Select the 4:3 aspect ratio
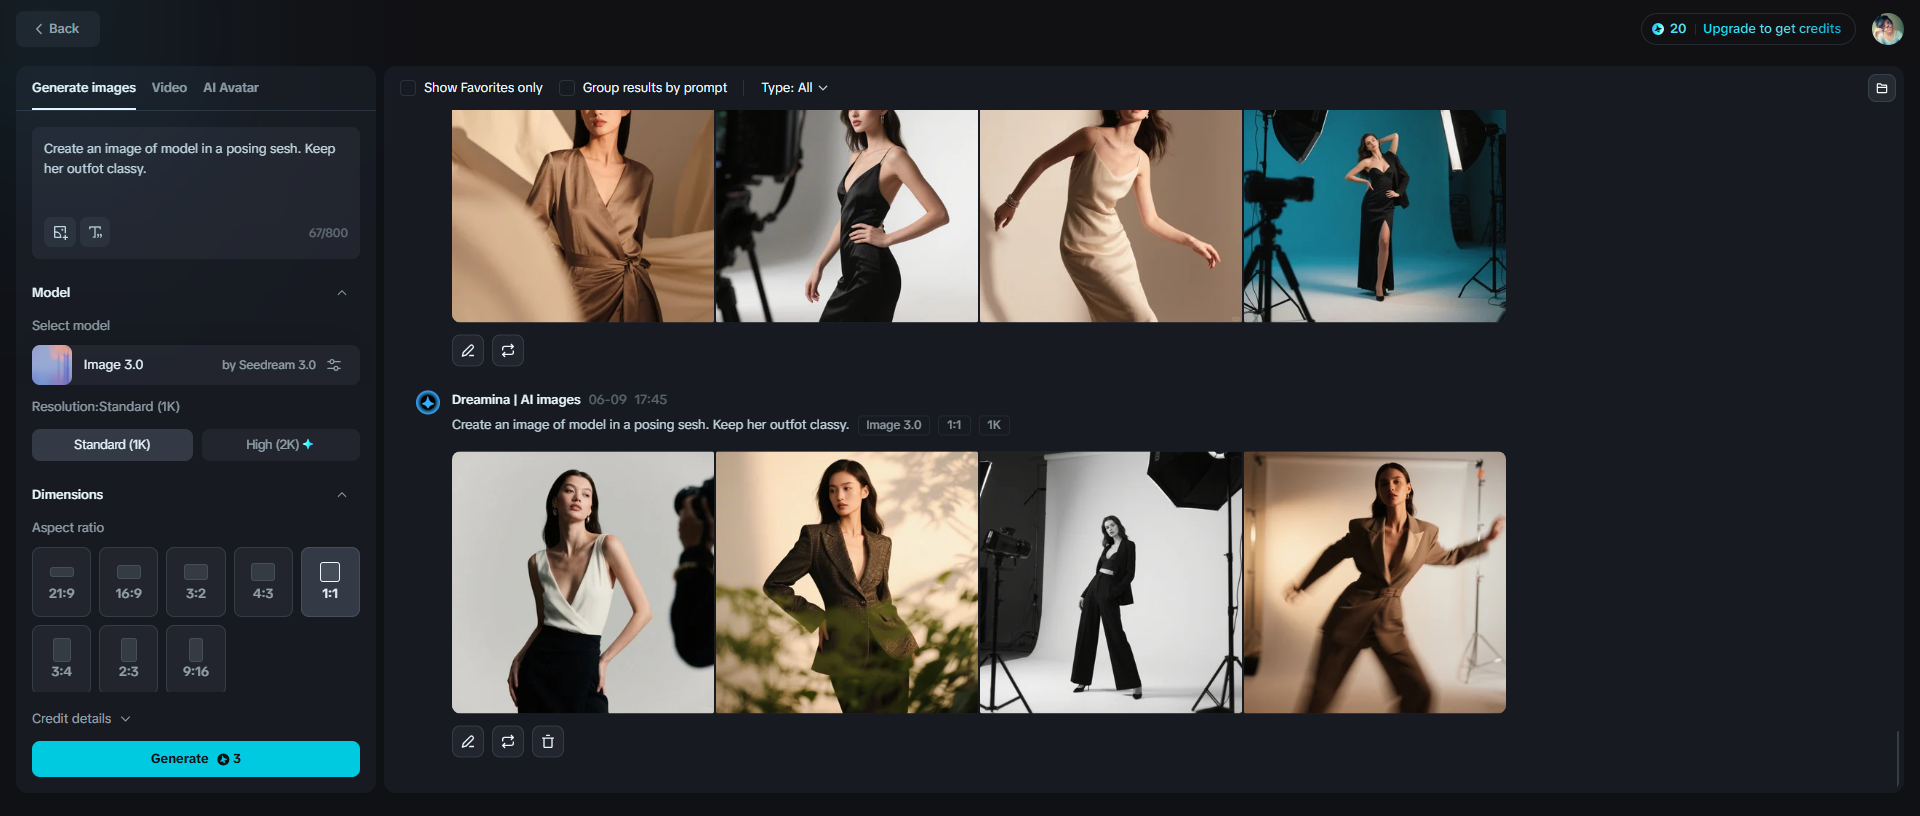Viewport: 1920px width, 816px height. pos(263,582)
